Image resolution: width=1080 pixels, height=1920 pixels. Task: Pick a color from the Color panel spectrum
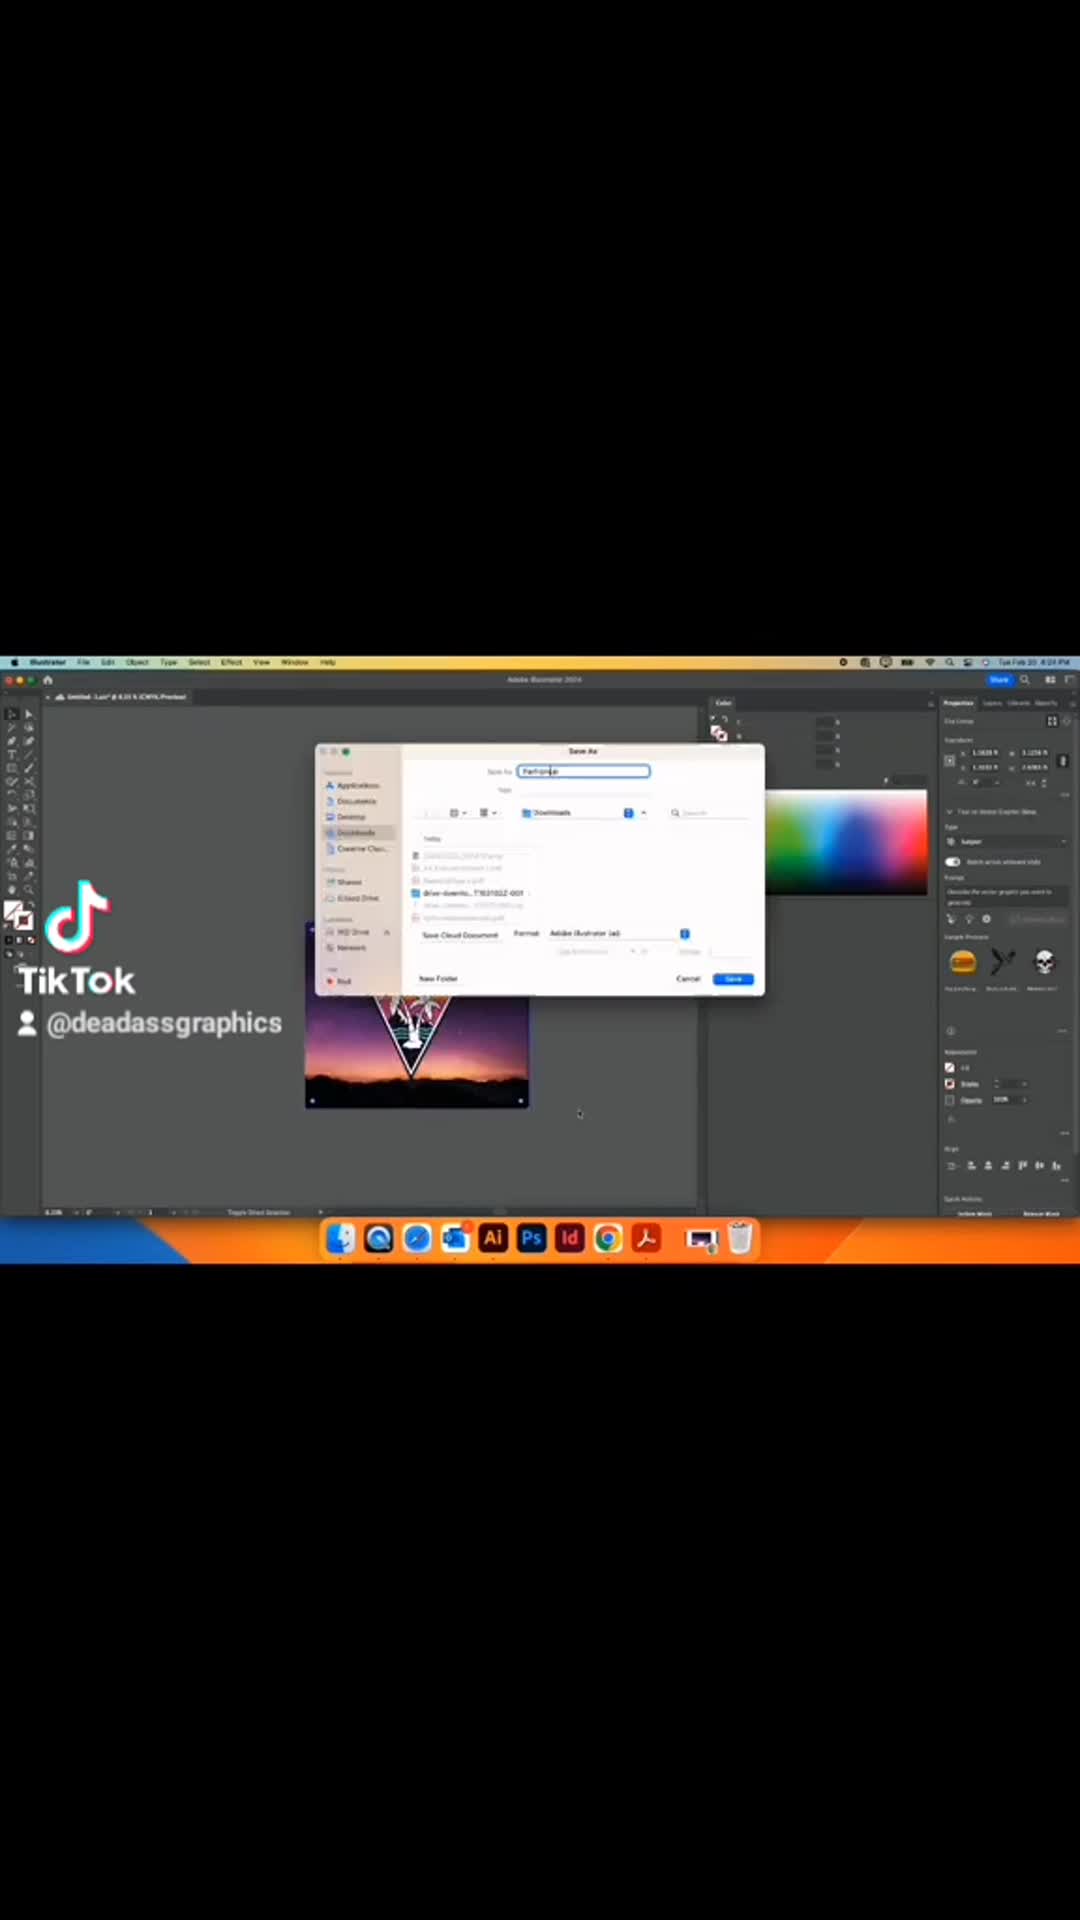(x=846, y=842)
